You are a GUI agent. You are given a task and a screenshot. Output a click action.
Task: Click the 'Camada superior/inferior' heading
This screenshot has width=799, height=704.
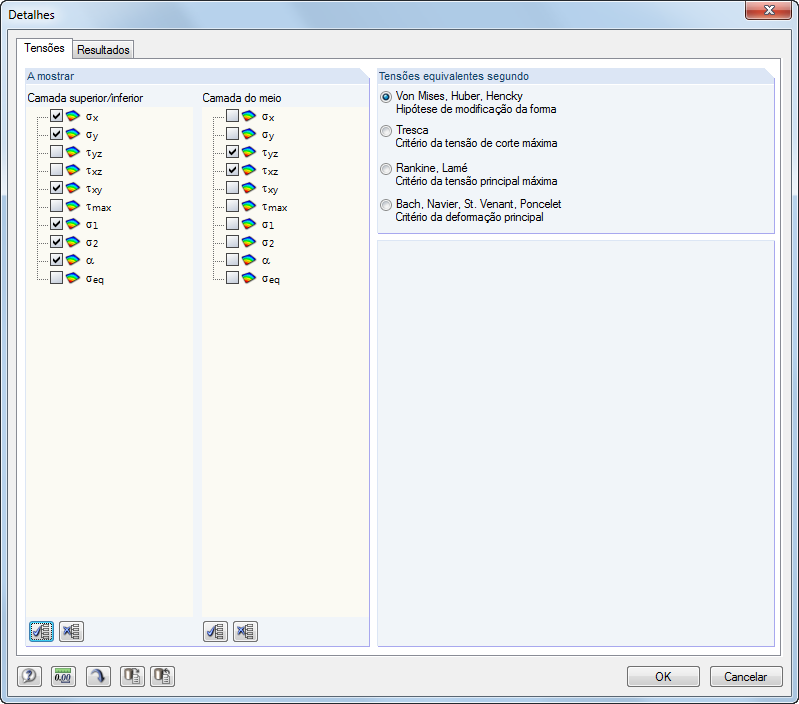(85, 98)
